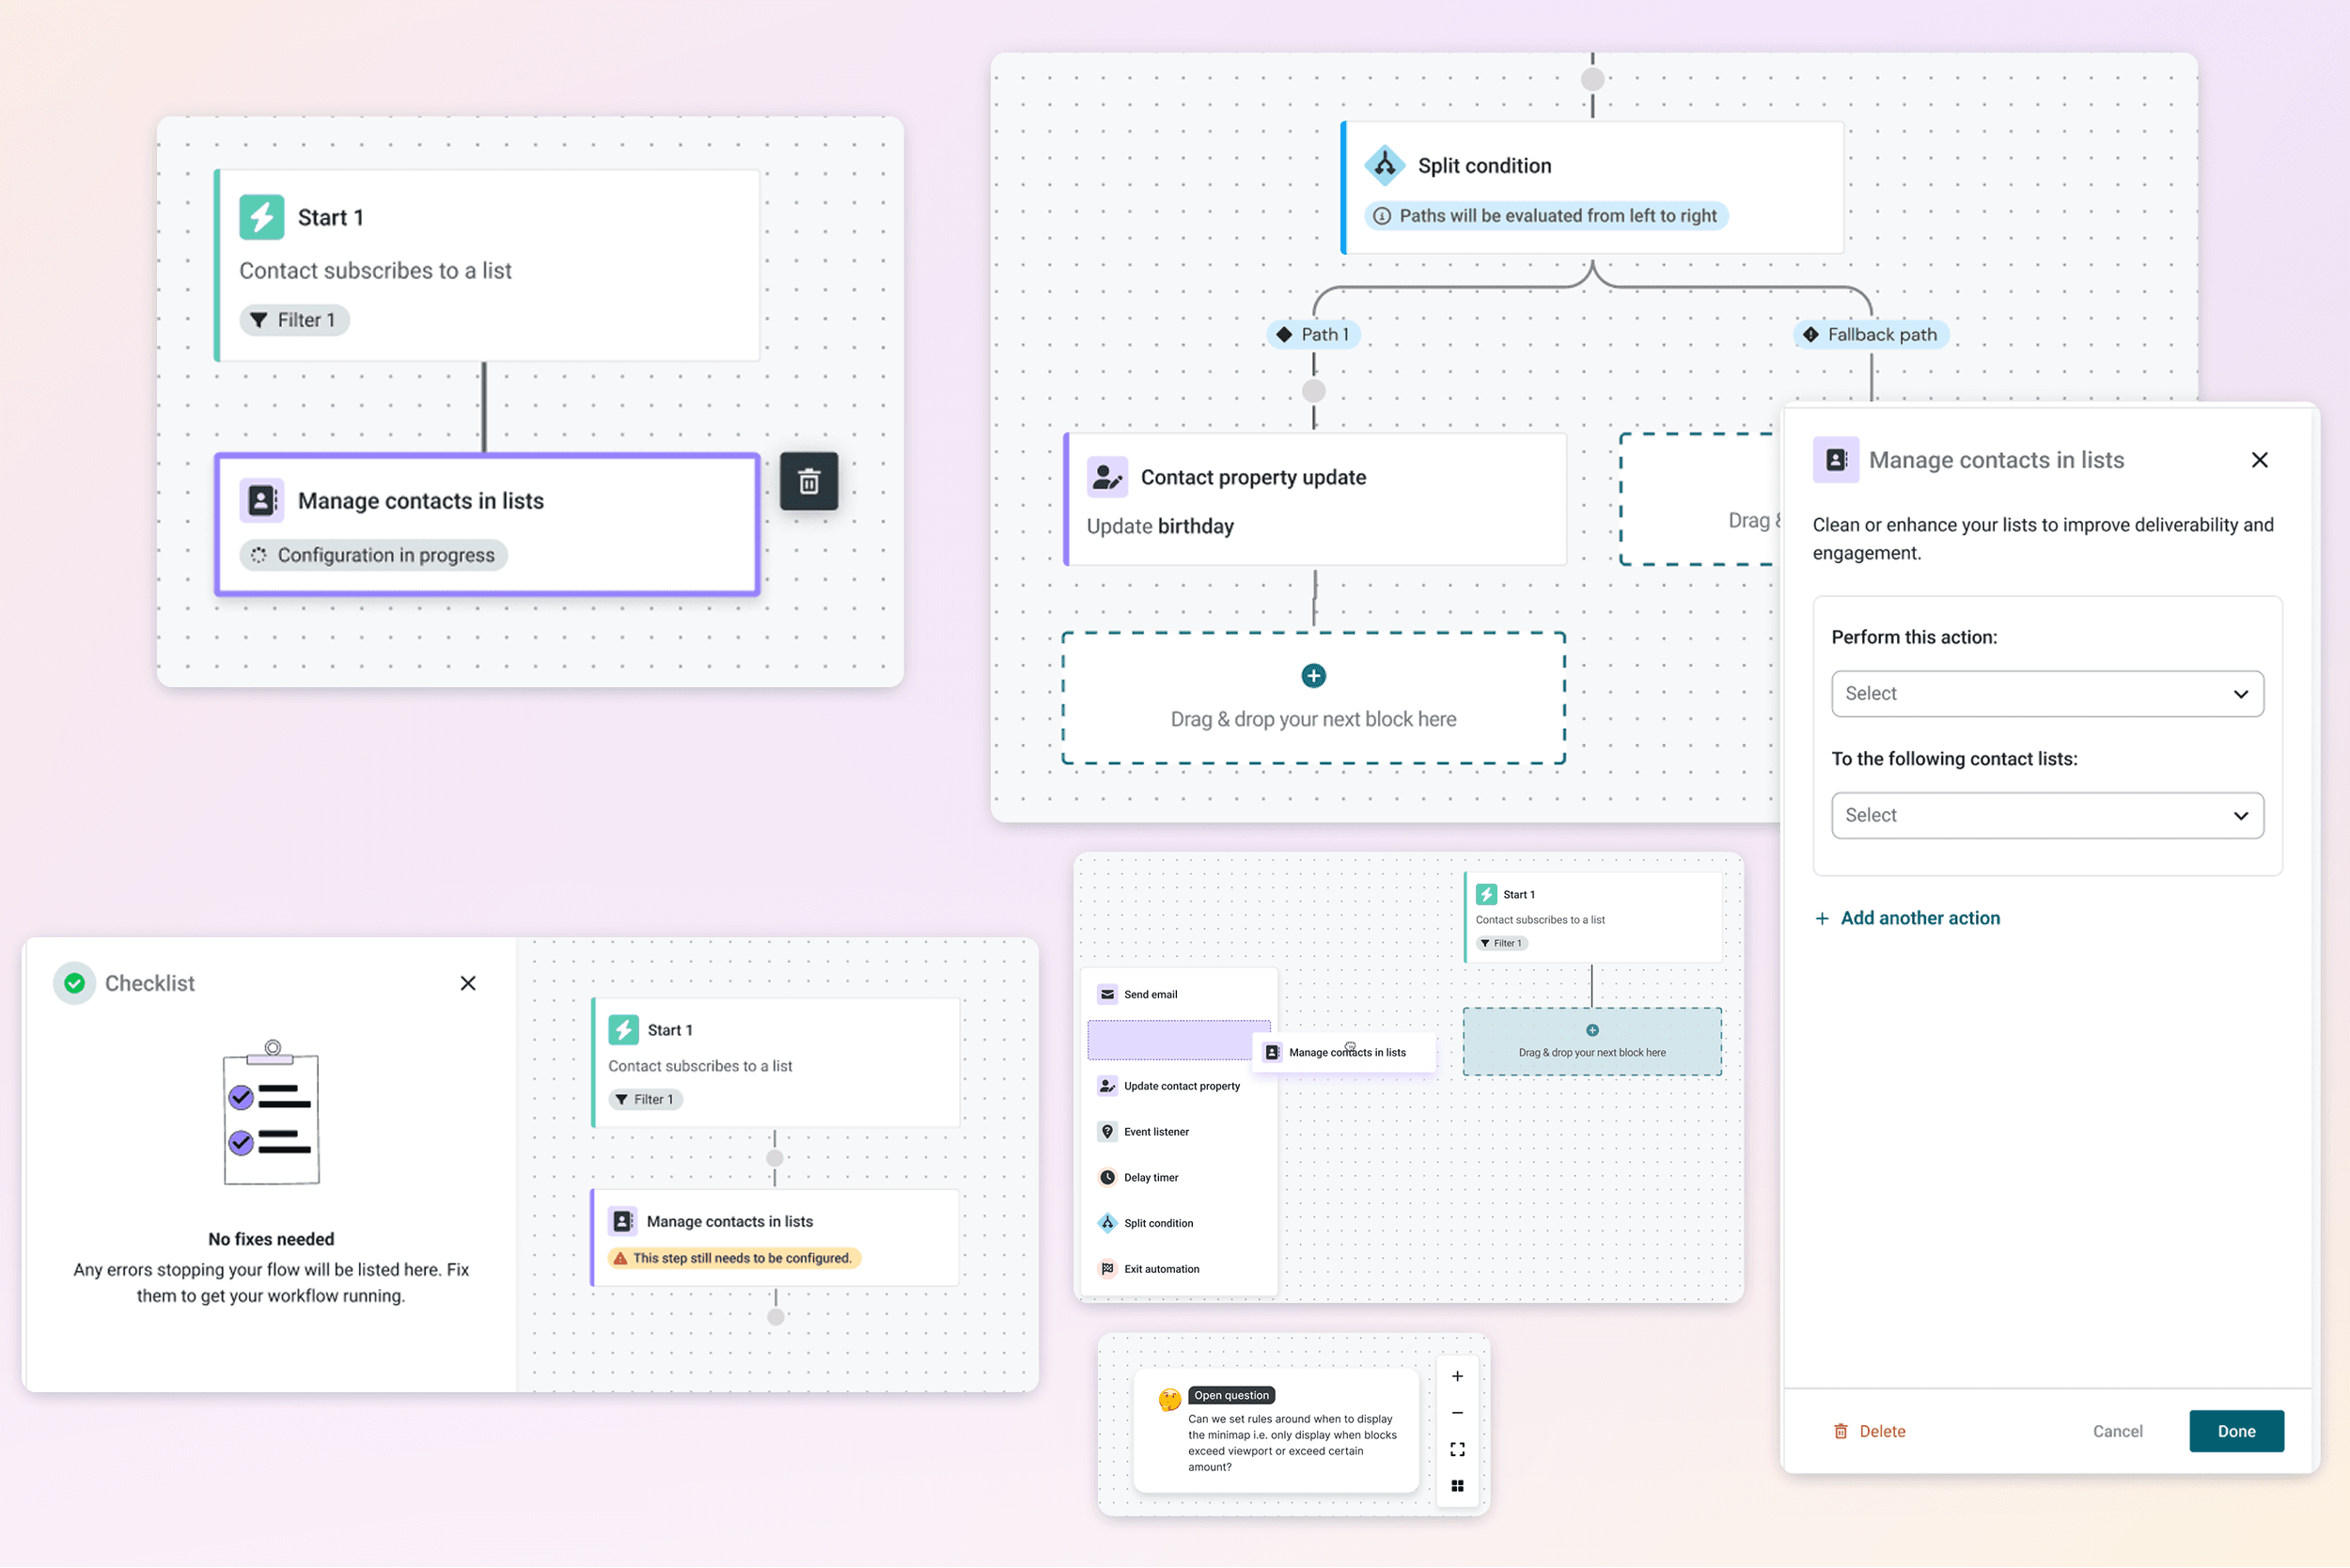Click the fit-to-screen brackets icon

pyautogui.click(x=1457, y=1449)
